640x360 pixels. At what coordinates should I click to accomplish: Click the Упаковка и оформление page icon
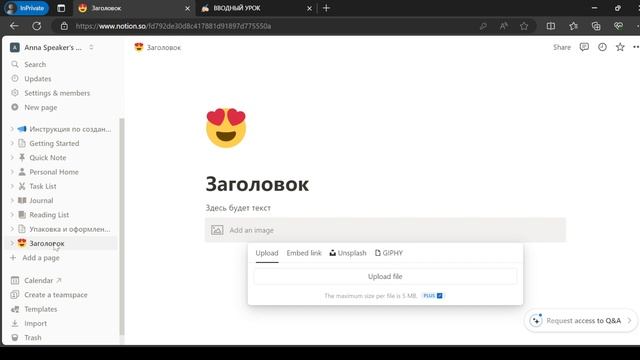click(22, 229)
